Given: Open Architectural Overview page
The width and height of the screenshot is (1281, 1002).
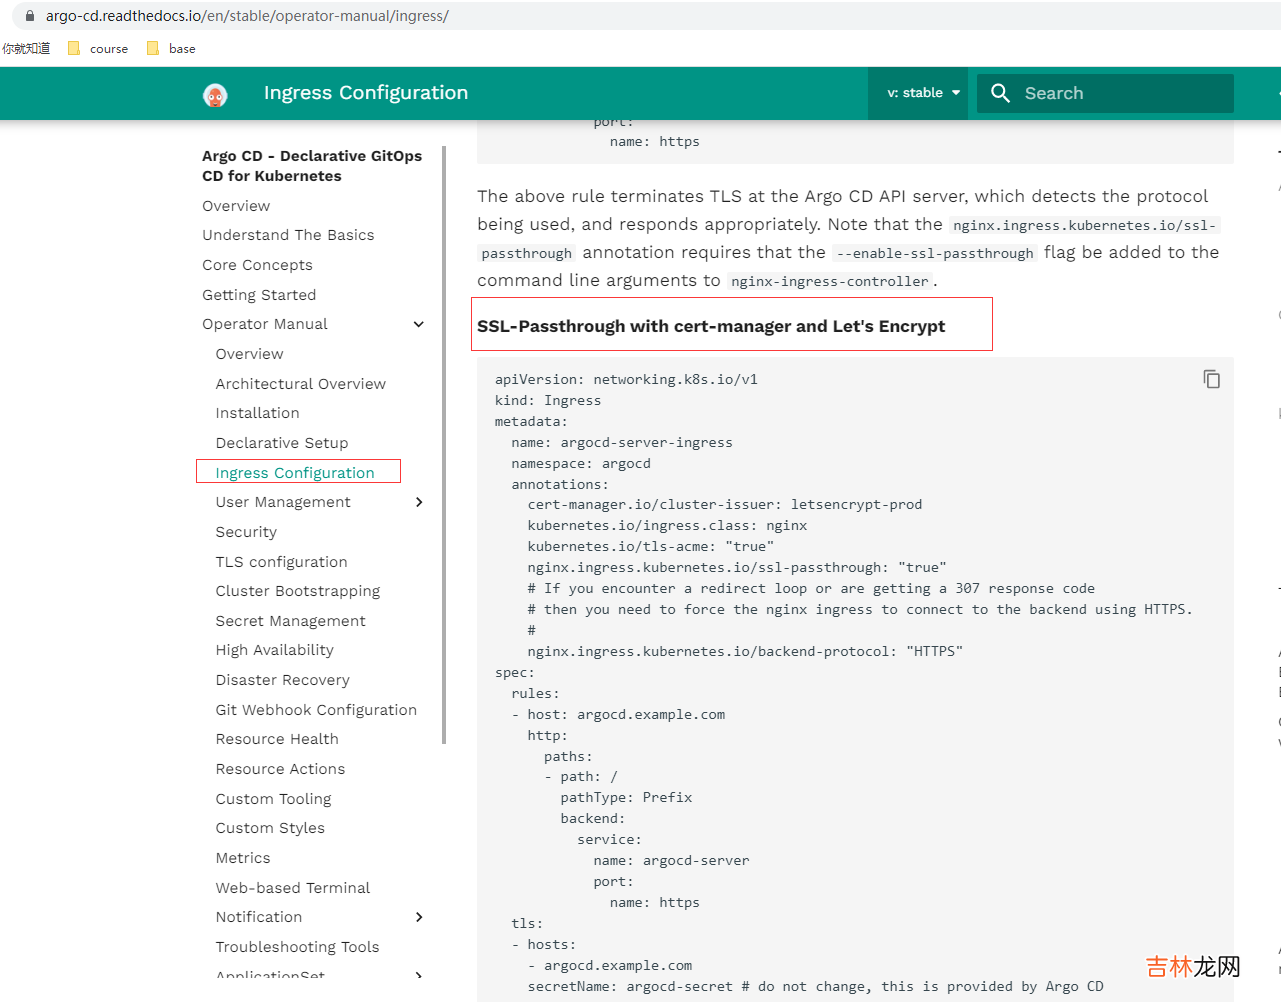Looking at the screenshot, I should coord(300,384).
